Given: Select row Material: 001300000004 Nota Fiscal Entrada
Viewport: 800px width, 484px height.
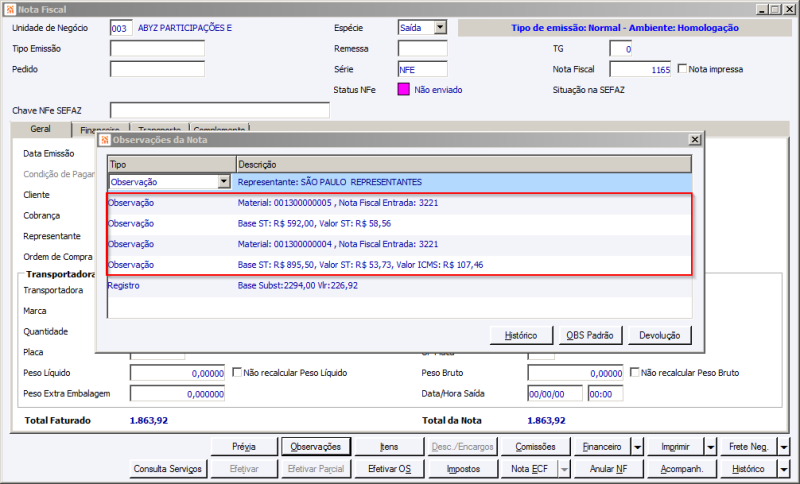Looking at the screenshot, I should (399, 244).
